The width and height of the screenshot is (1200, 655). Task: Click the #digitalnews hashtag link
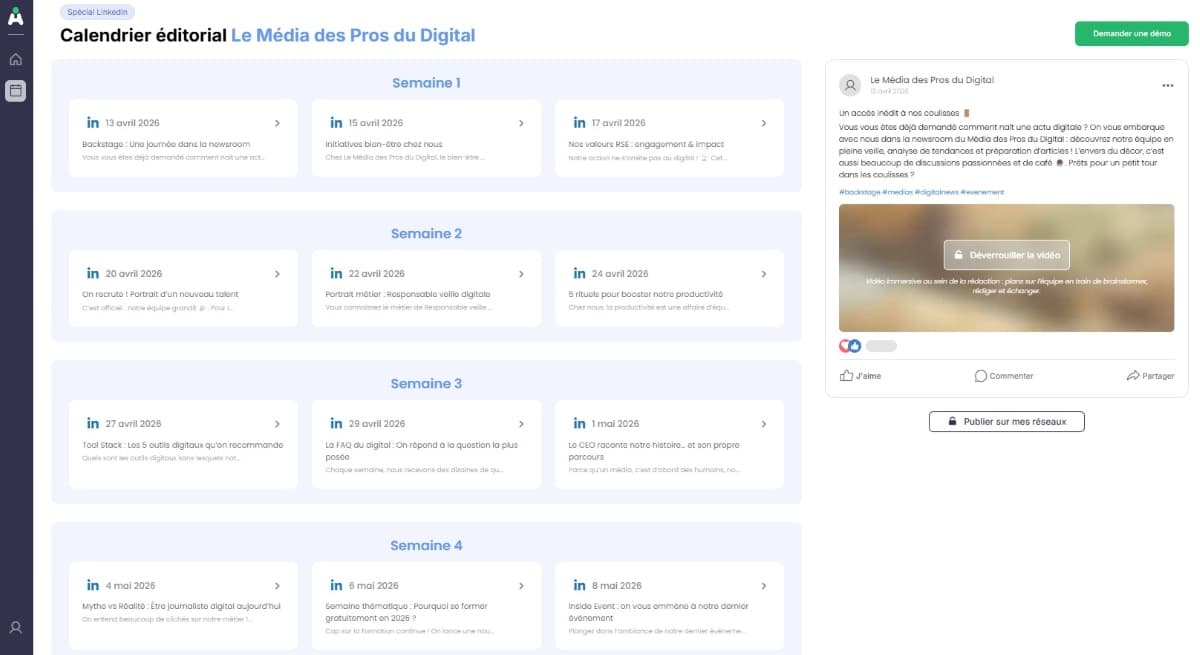tap(935, 192)
